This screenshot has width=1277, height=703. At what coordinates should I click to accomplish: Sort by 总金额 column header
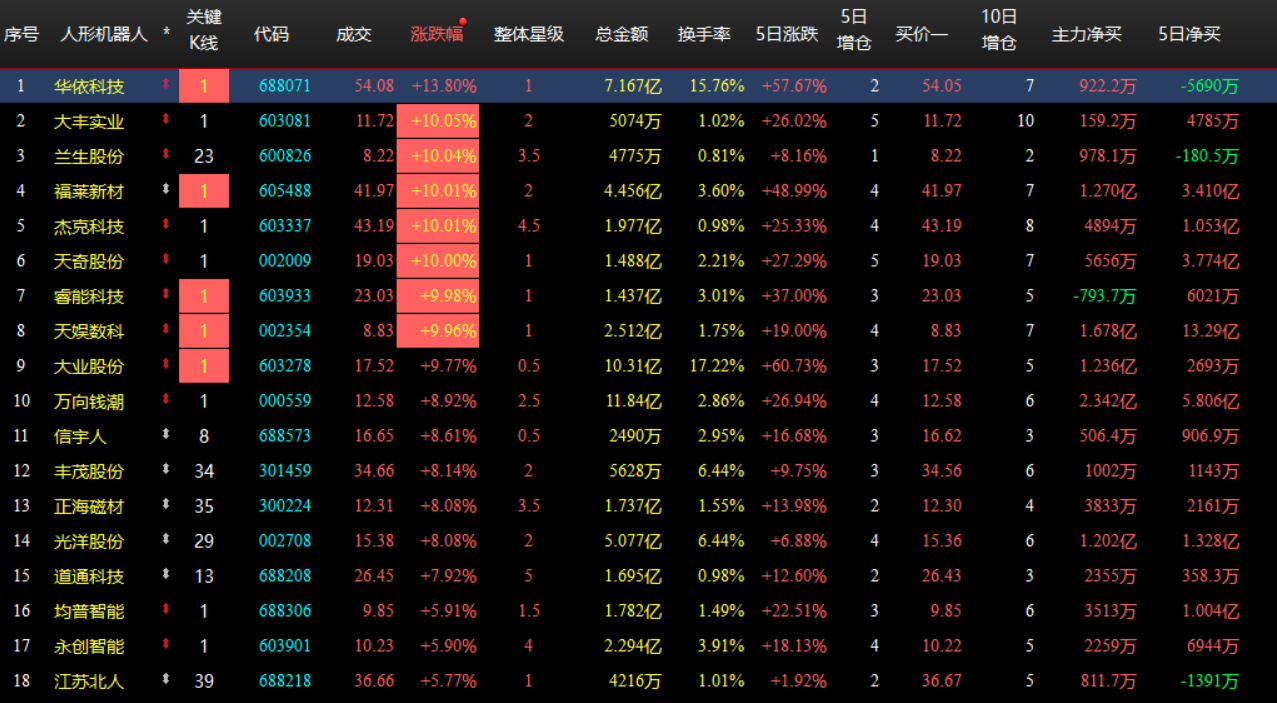tap(622, 34)
